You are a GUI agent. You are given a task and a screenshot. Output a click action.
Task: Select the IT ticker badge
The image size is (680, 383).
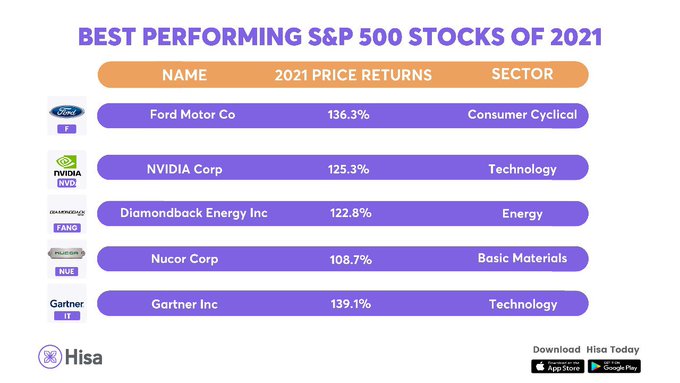click(67, 316)
